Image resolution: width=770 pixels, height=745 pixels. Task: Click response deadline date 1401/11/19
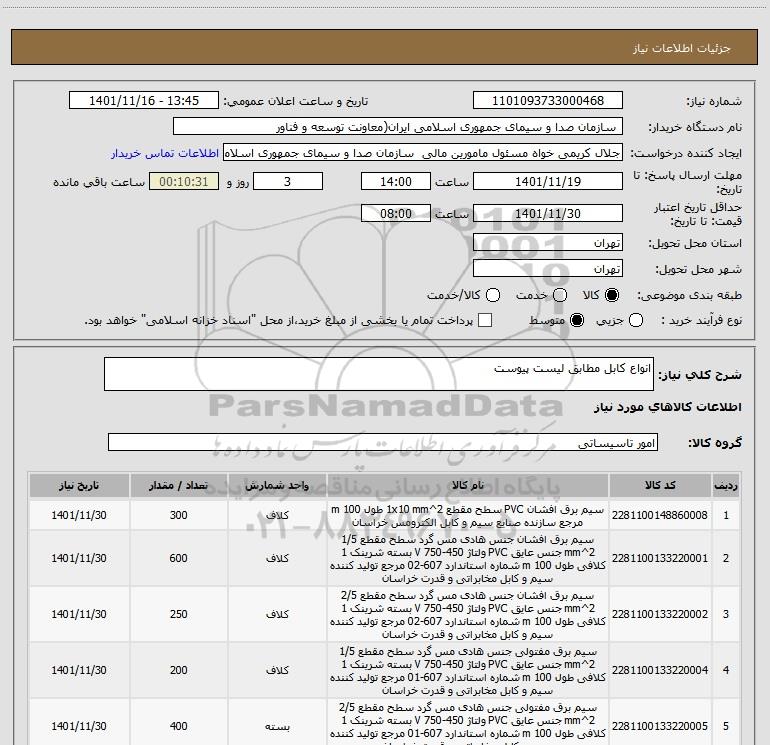pos(548,181)
